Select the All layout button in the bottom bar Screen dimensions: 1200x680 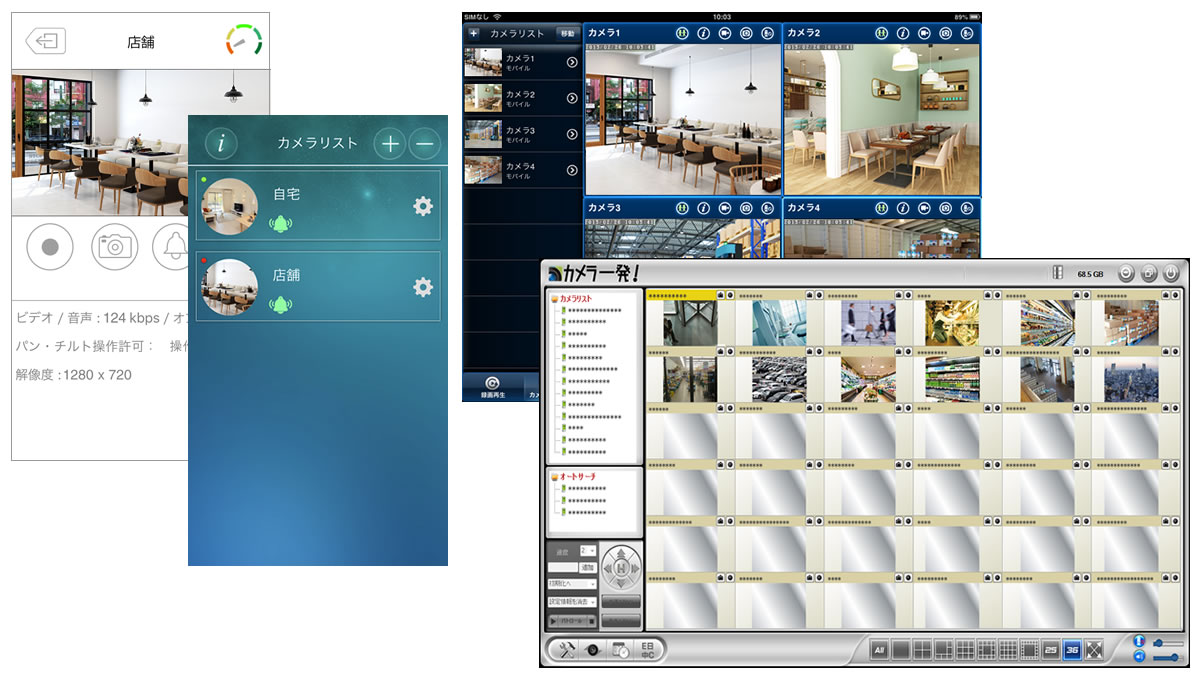(879, 650)
